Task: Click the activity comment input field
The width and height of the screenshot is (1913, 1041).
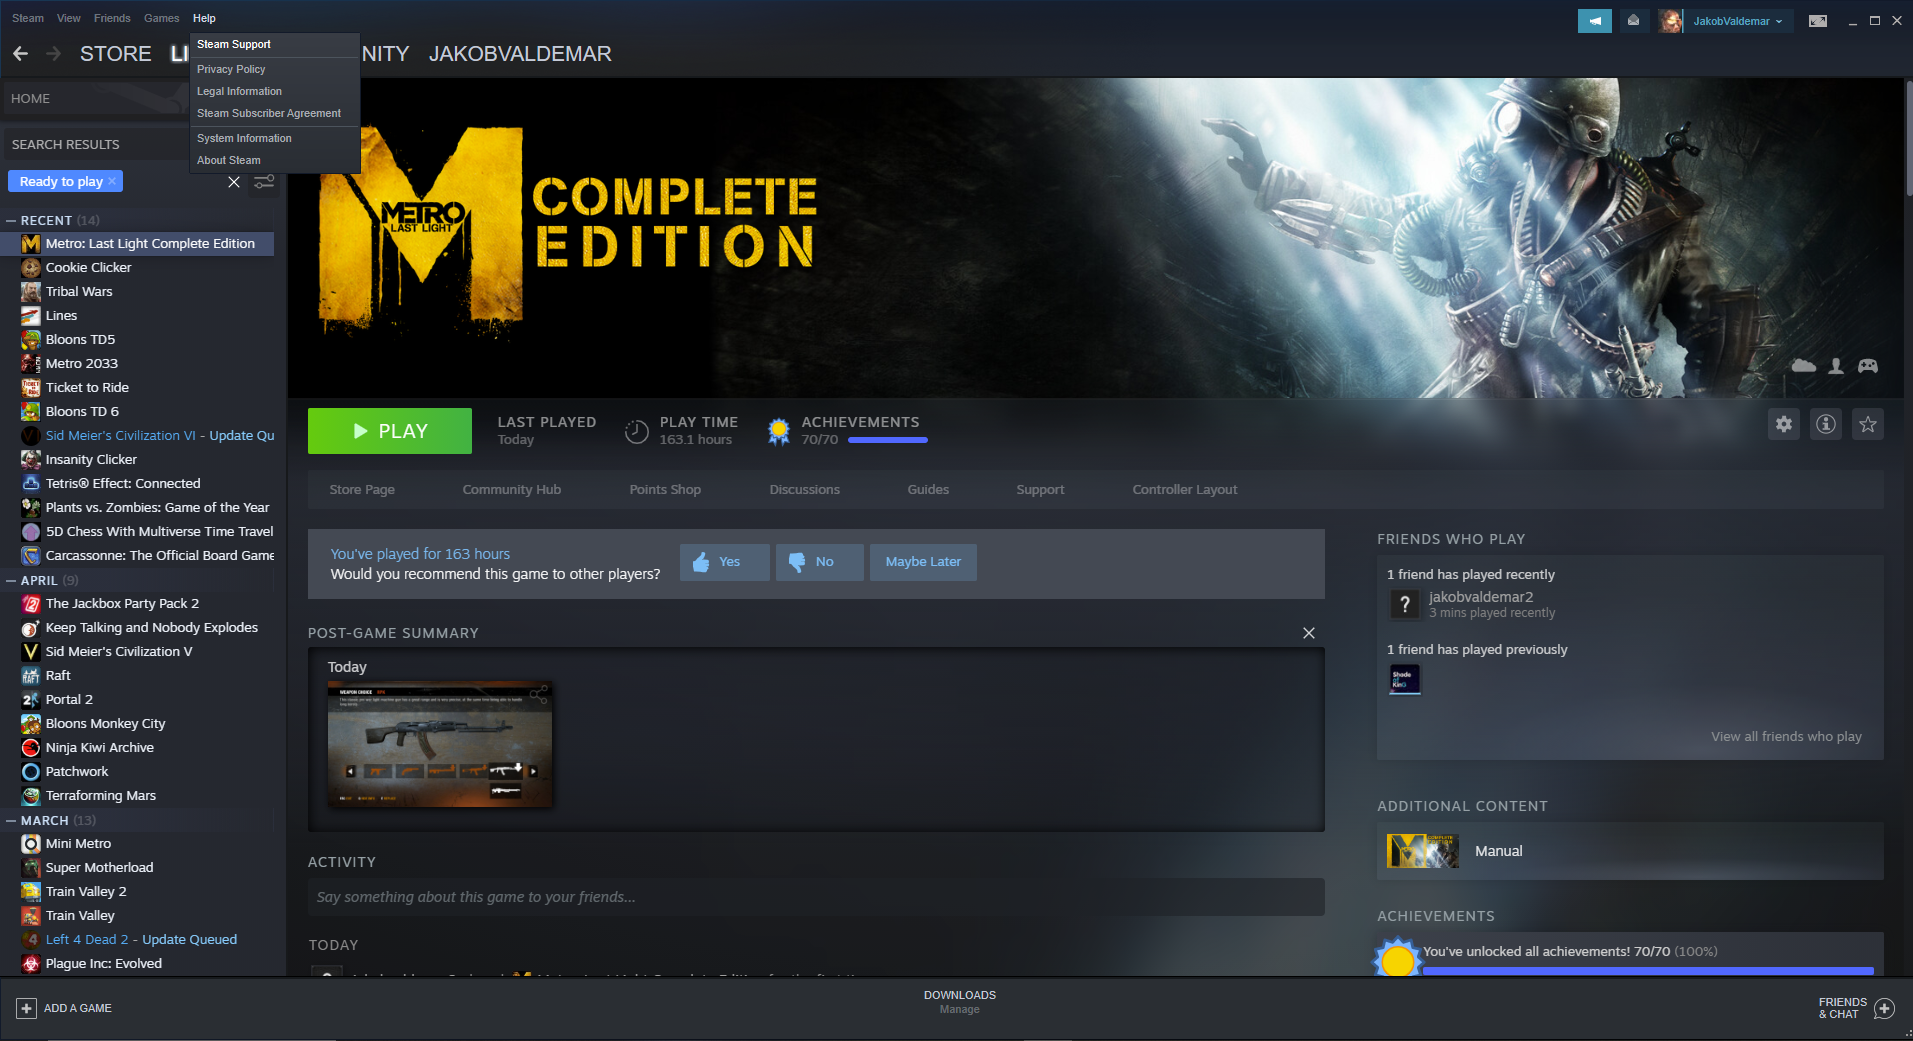Action: click(816, 897)
